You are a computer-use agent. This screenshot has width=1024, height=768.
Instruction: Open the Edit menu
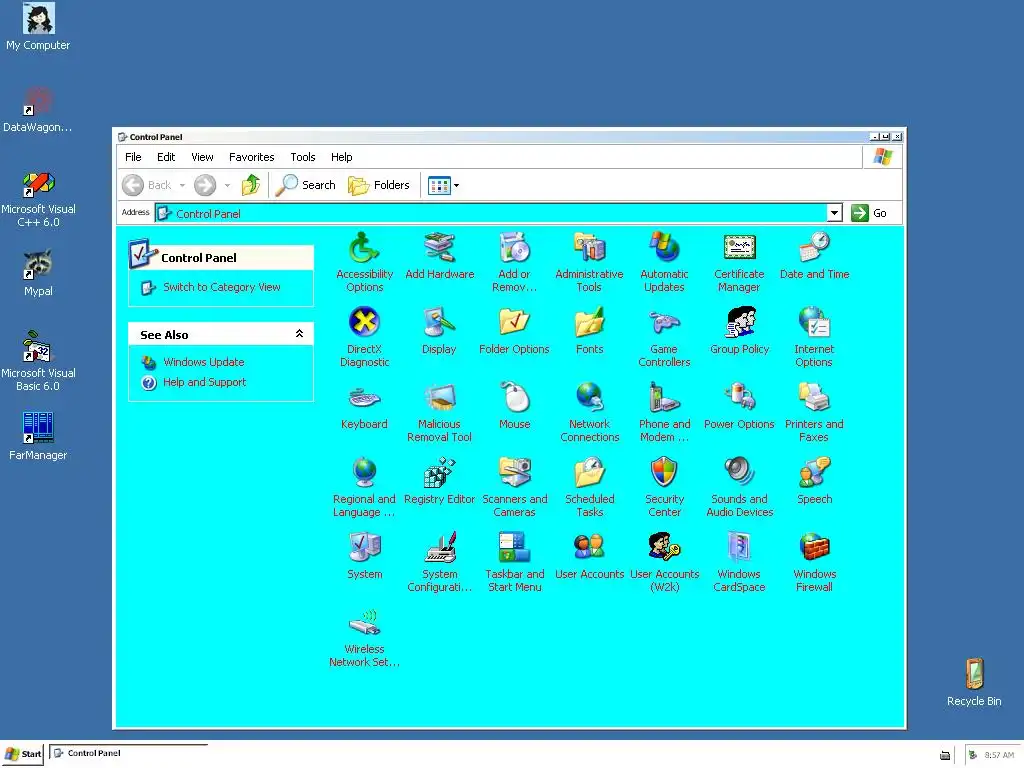click(166, 157)
